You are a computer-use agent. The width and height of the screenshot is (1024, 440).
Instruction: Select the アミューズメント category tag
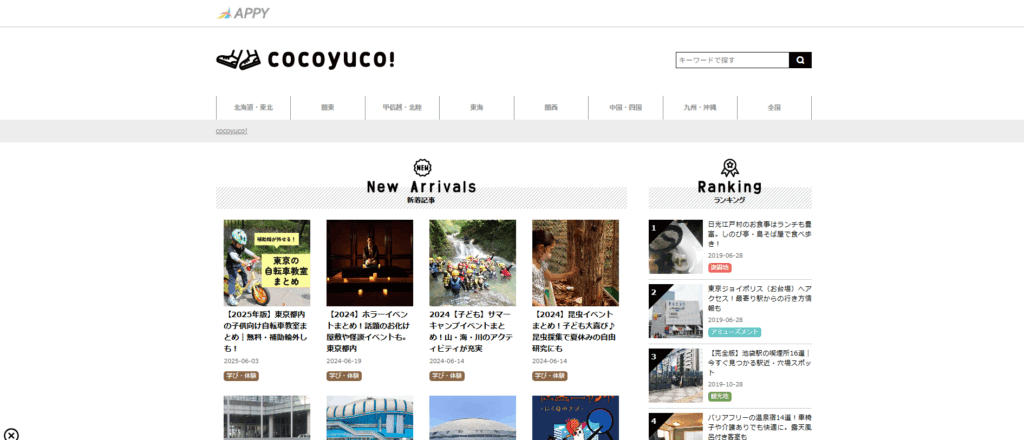coord(734,332)
